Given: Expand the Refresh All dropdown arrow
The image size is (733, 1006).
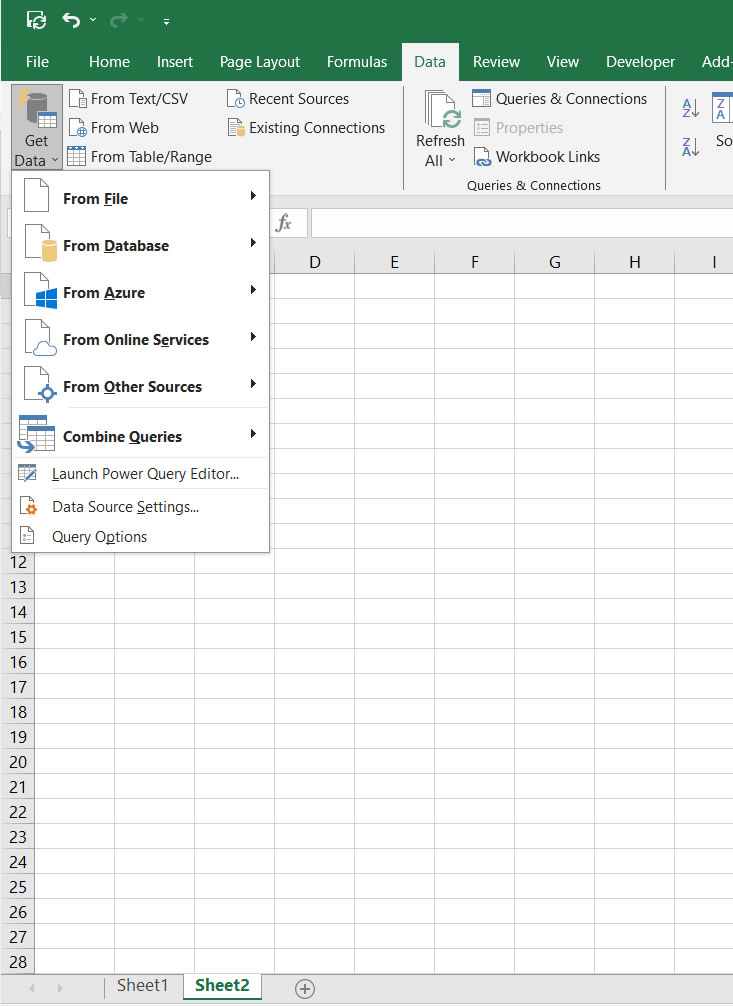Looking at the screenshot, I should click(452, 160).
